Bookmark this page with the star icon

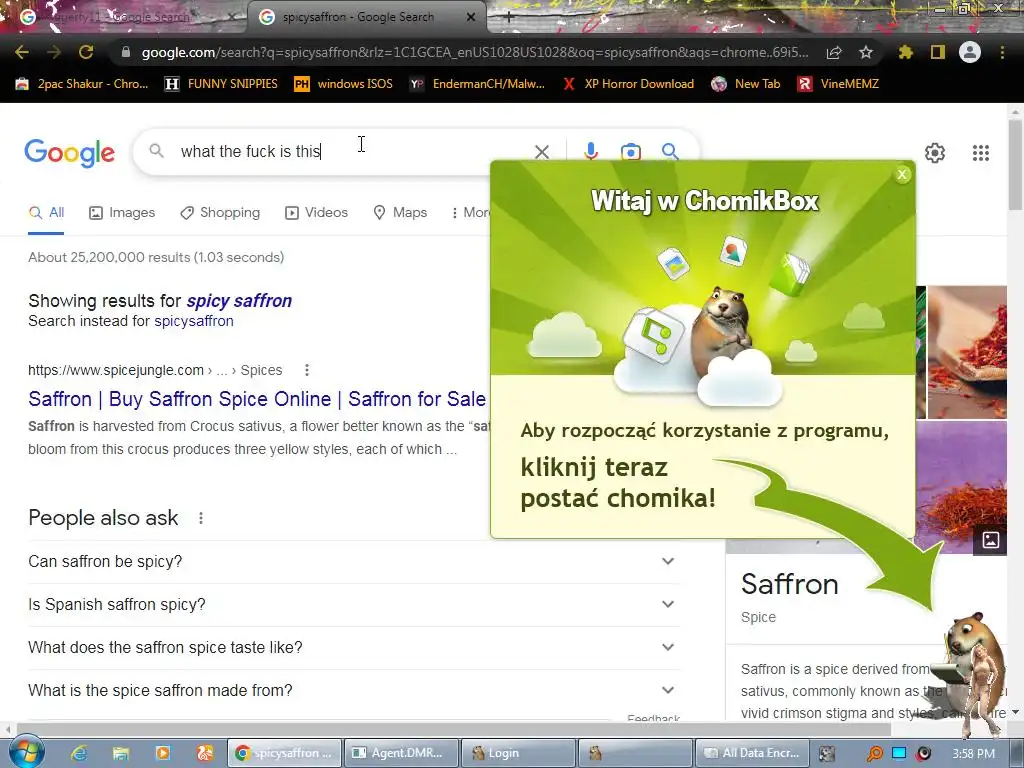(866, 52)
